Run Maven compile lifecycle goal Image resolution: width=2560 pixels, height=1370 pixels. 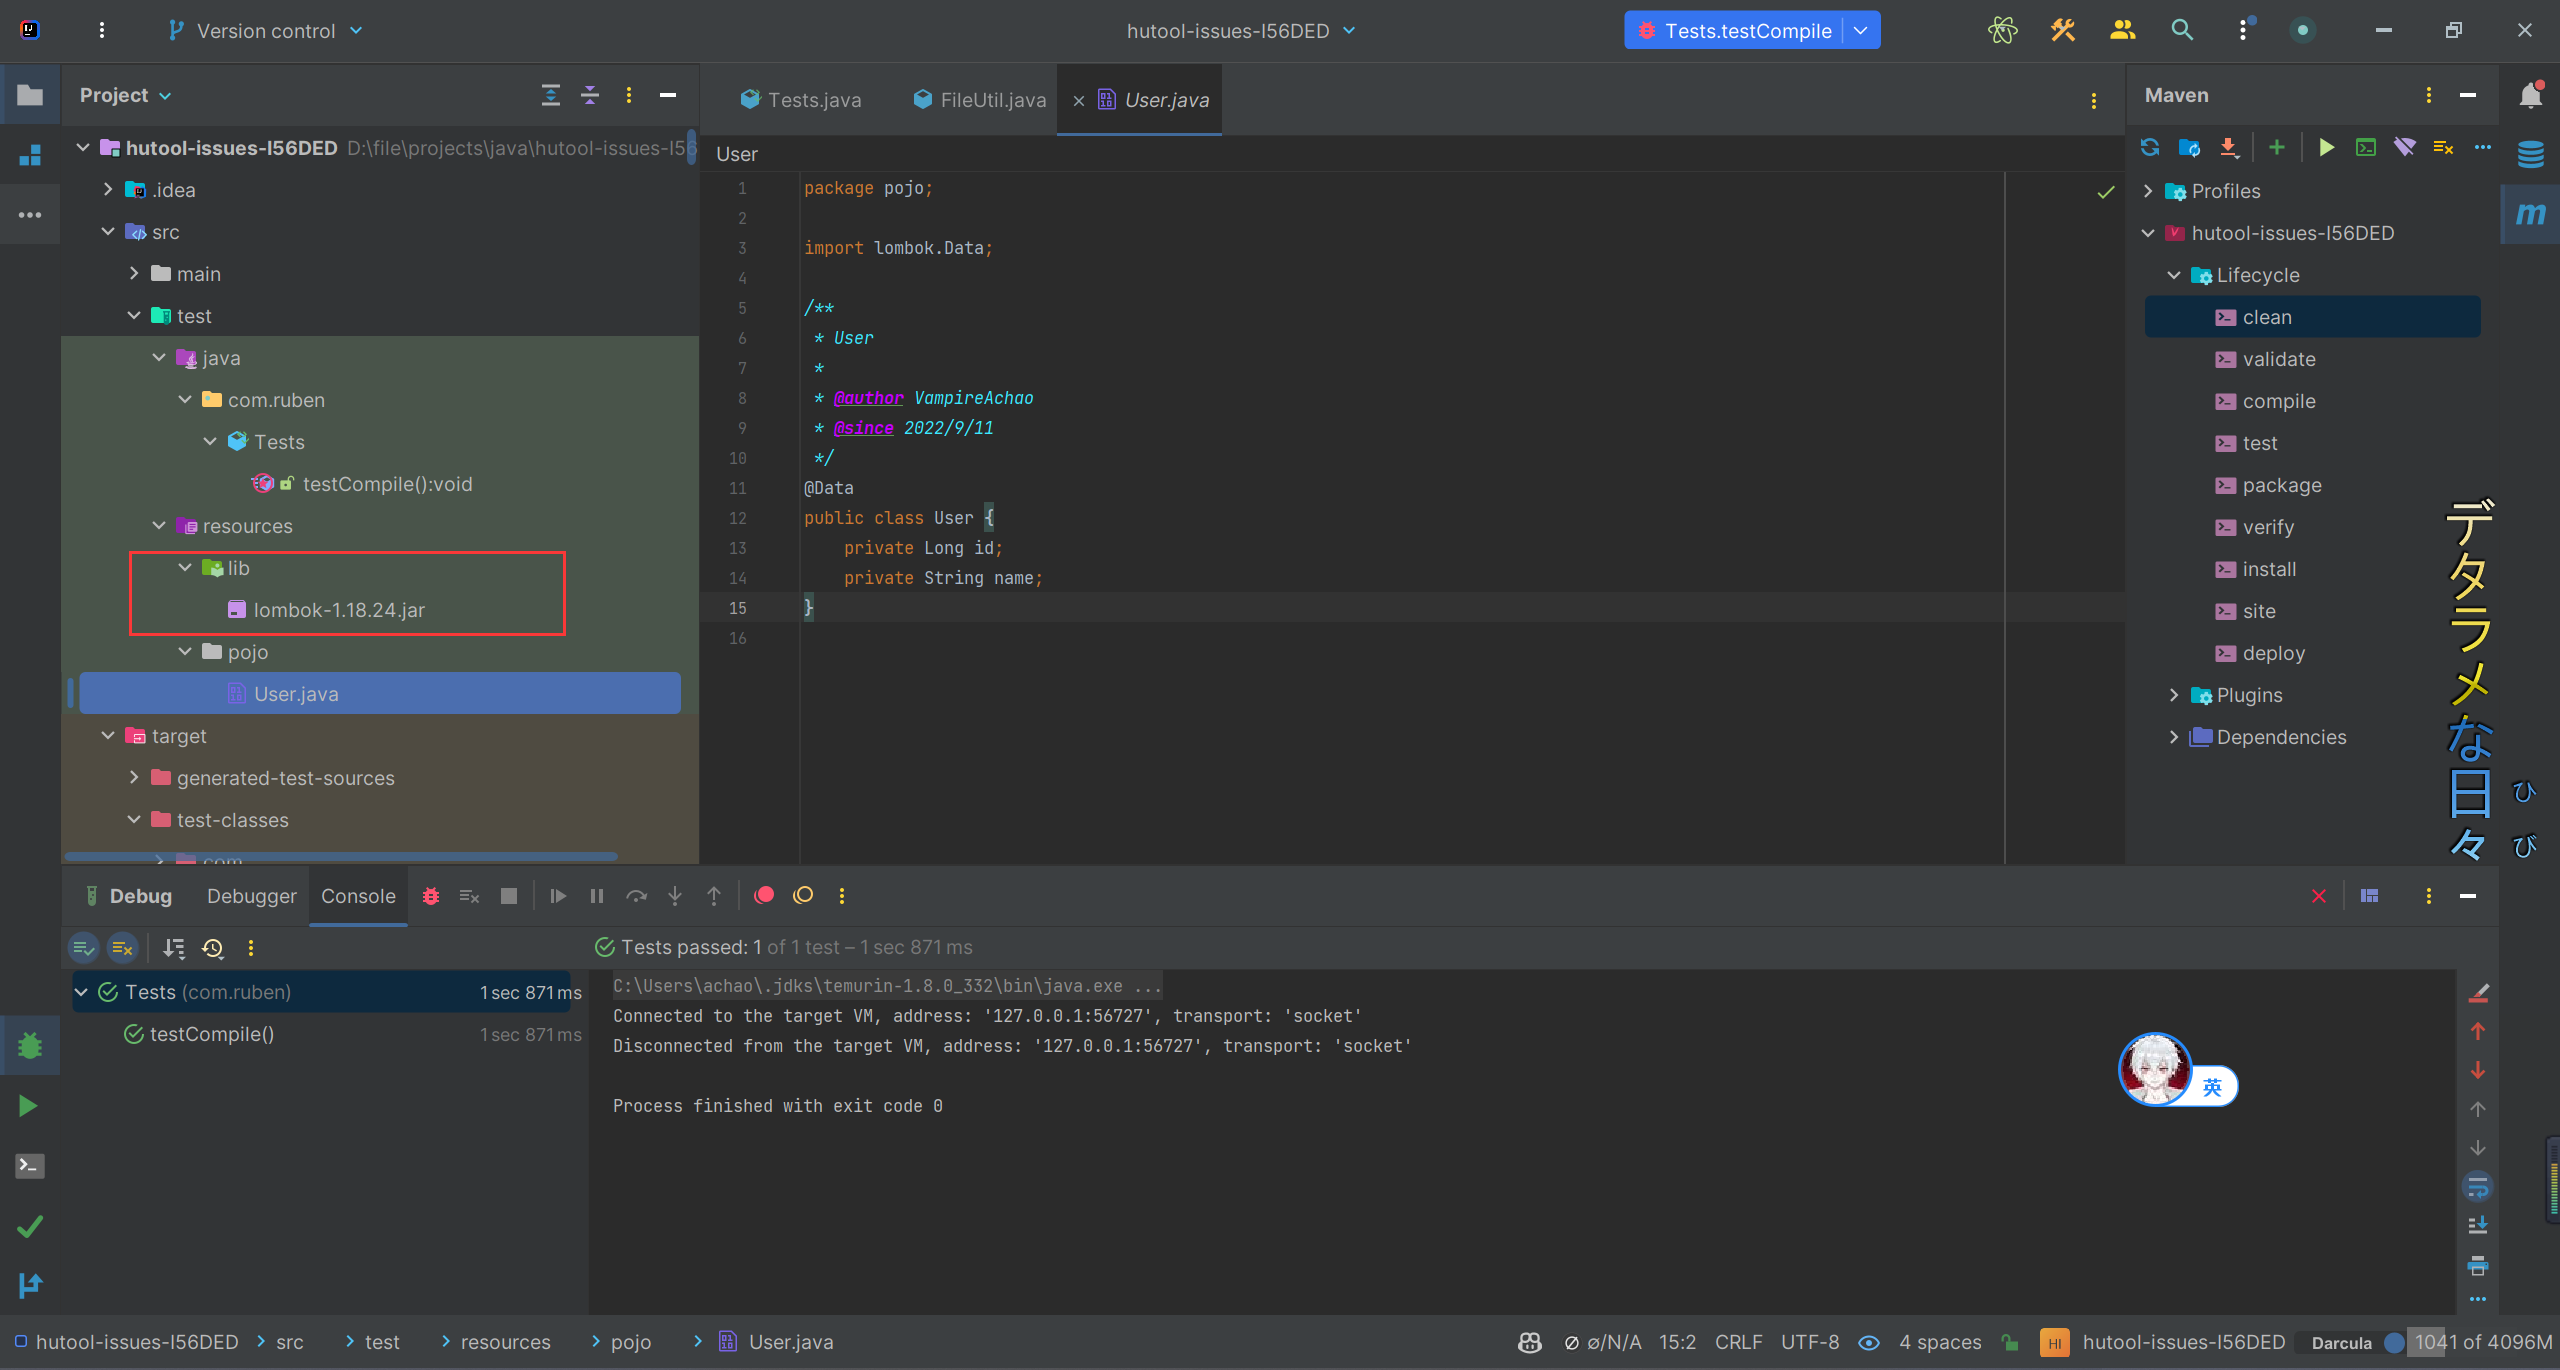pos(2278,401)
